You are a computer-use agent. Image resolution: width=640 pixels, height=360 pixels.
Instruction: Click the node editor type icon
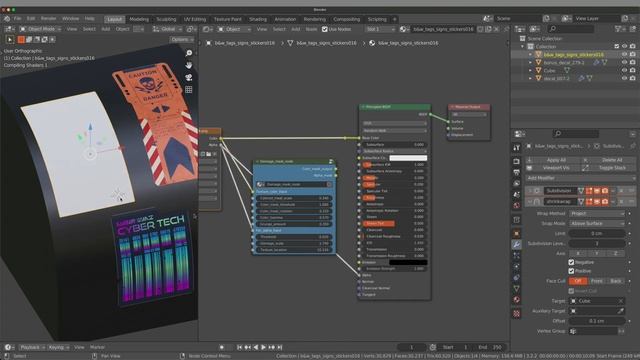coord(207,29)
